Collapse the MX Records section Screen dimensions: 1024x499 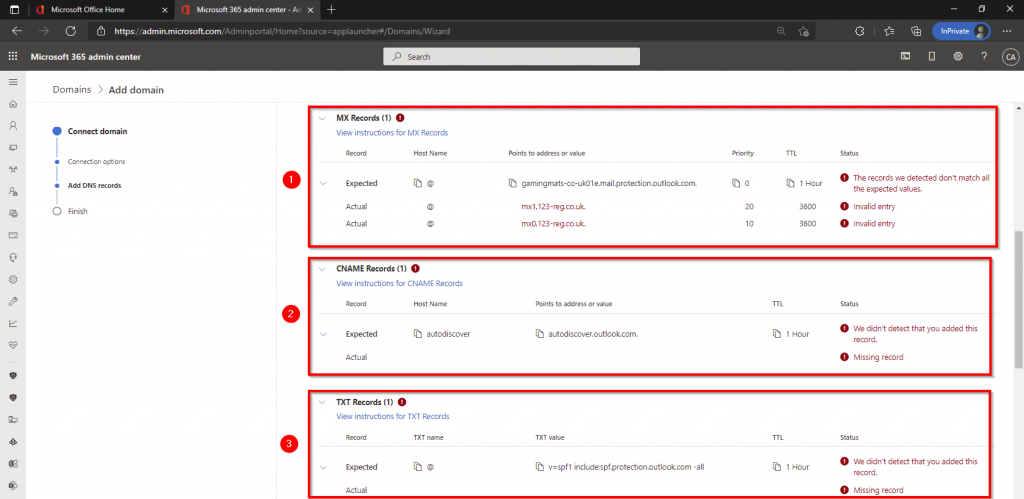click(321, 119)
